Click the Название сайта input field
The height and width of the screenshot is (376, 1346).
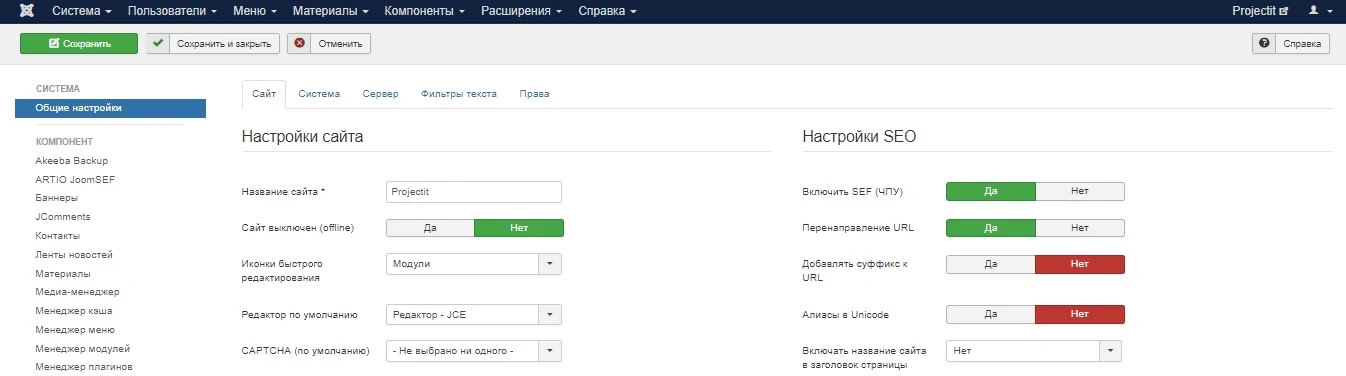[474, 192]
